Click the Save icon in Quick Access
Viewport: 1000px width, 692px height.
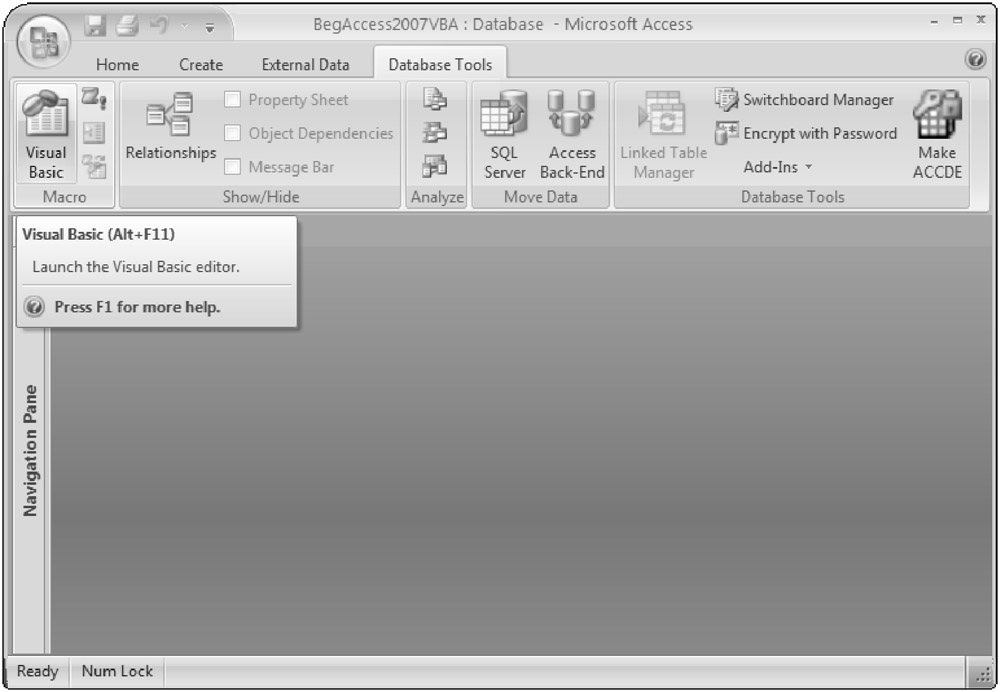[x=95, y=24]
